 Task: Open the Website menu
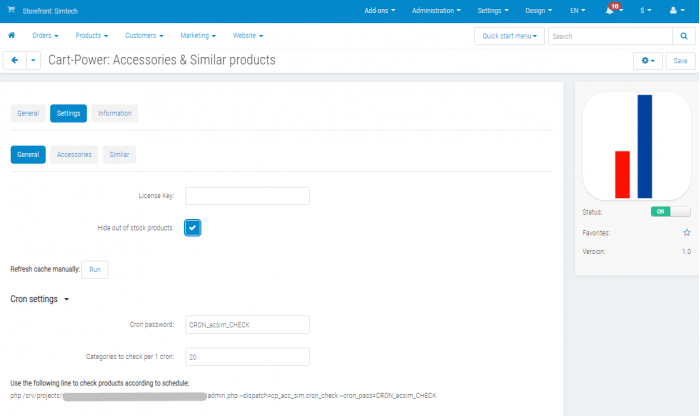click(248, 35)
